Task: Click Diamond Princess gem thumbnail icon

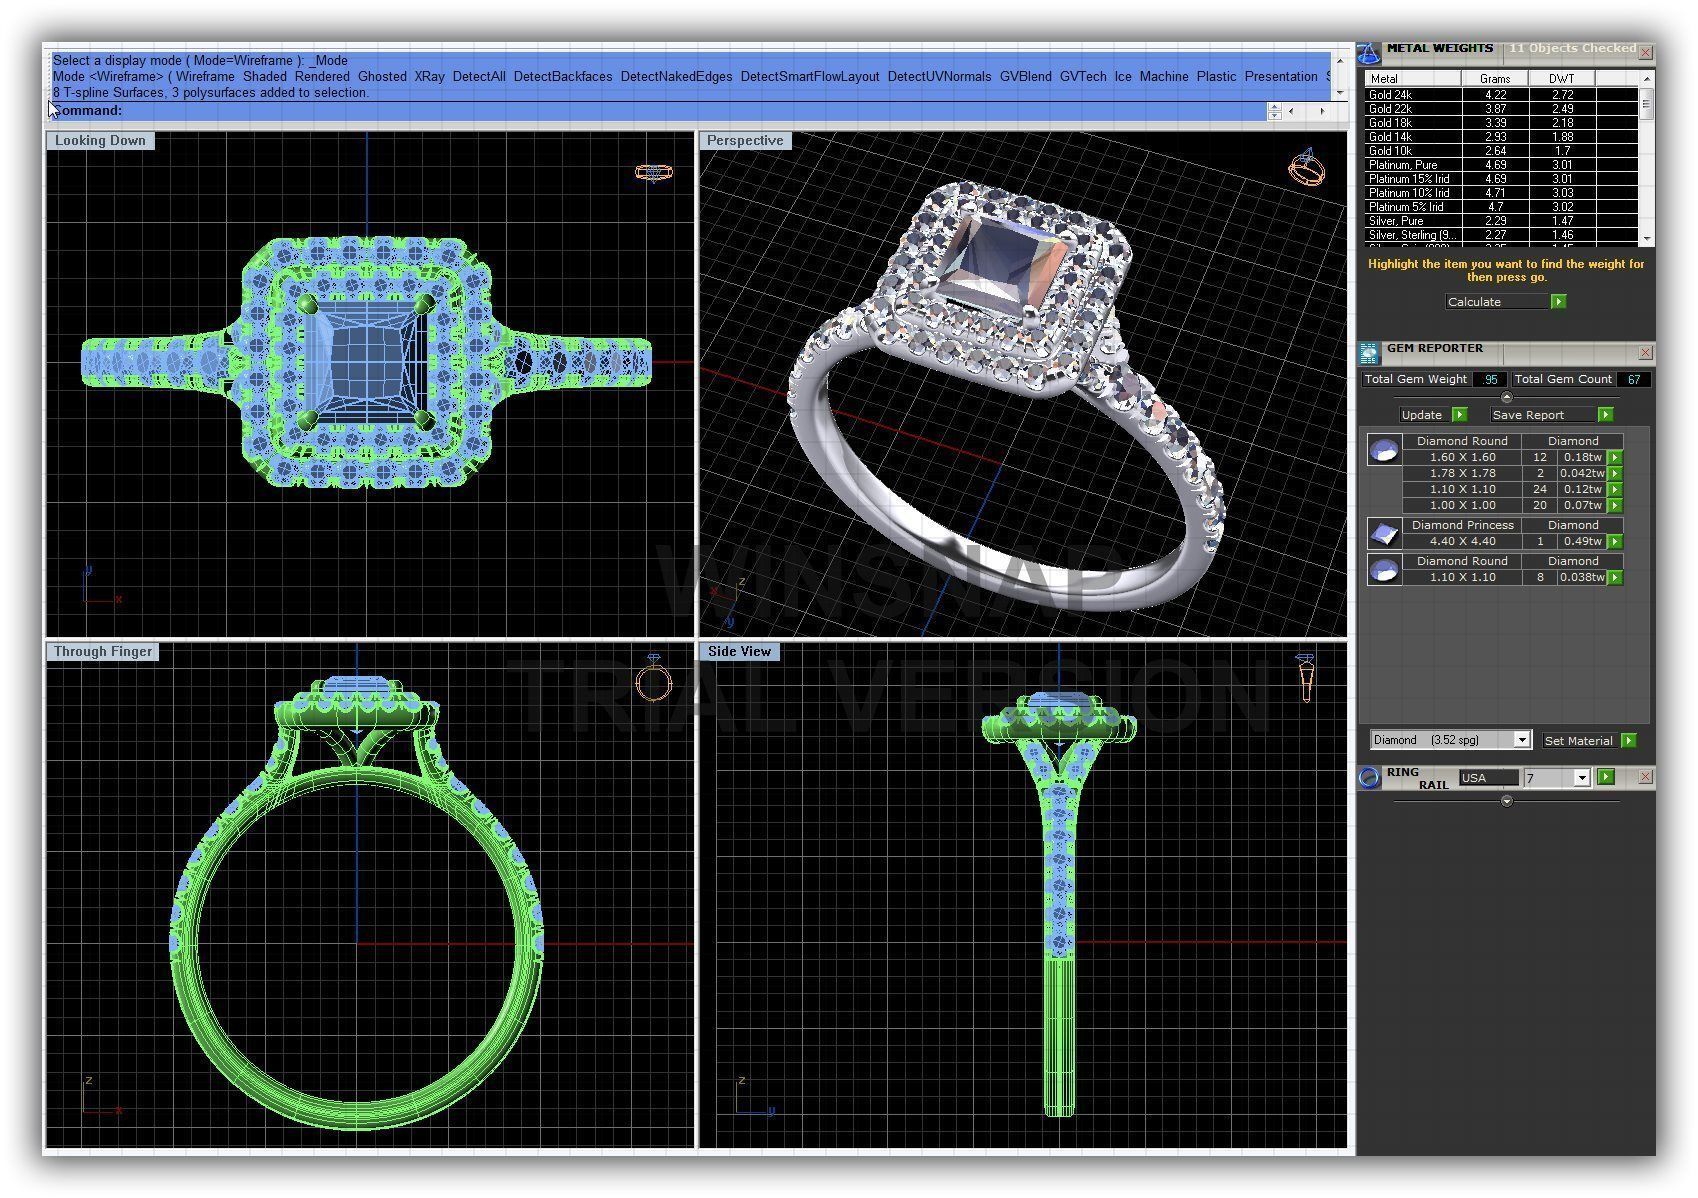Action: click(1384, 533)
